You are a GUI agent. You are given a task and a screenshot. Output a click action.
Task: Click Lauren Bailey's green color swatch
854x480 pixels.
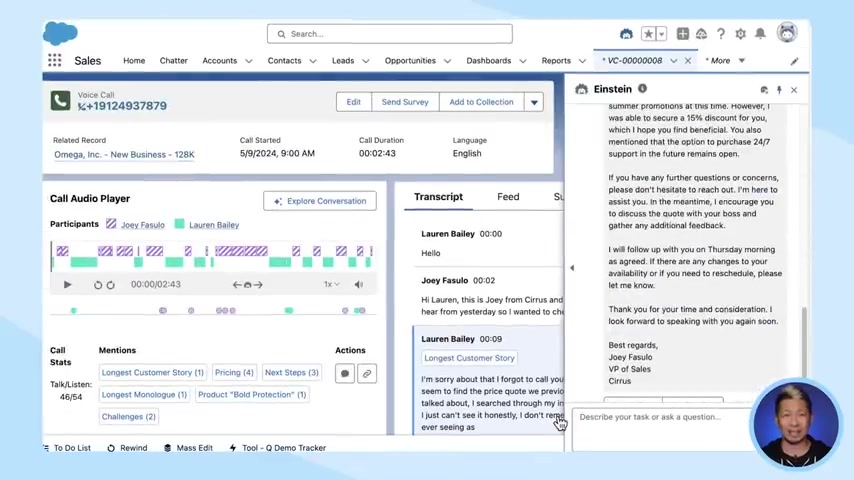coord(179,223)
